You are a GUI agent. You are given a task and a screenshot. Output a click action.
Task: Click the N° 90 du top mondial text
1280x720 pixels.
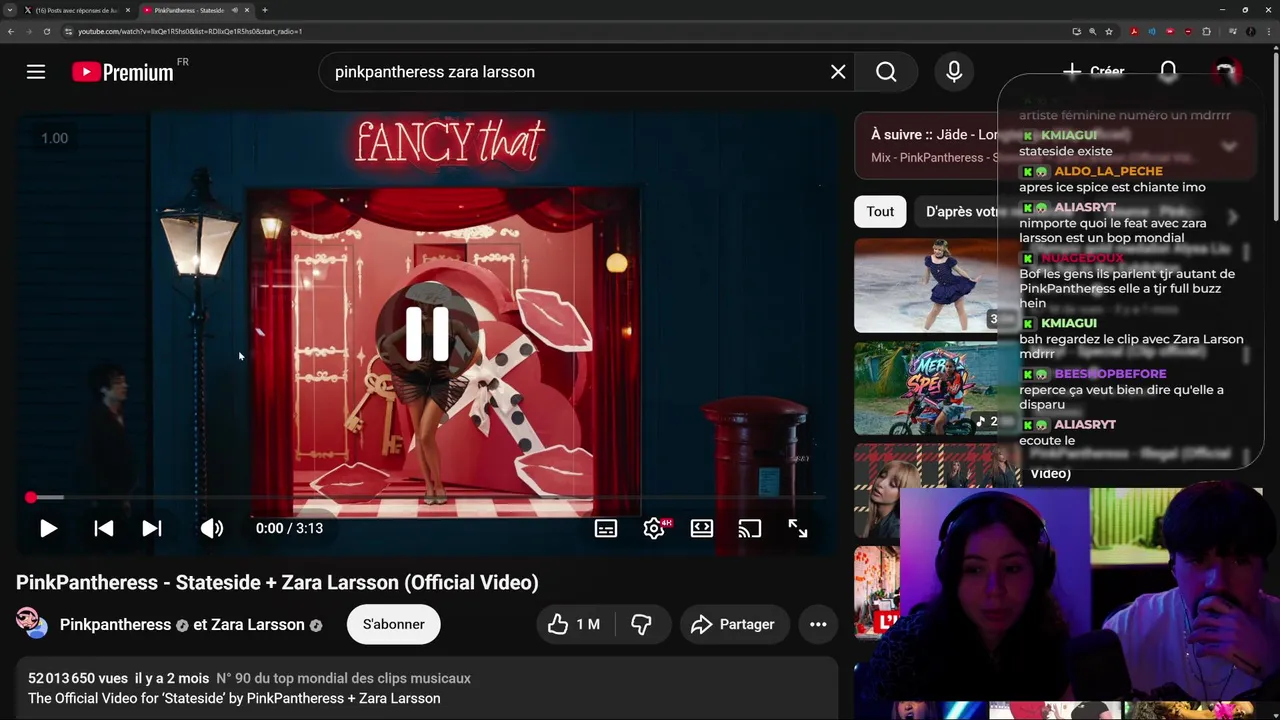click(344, 678)
